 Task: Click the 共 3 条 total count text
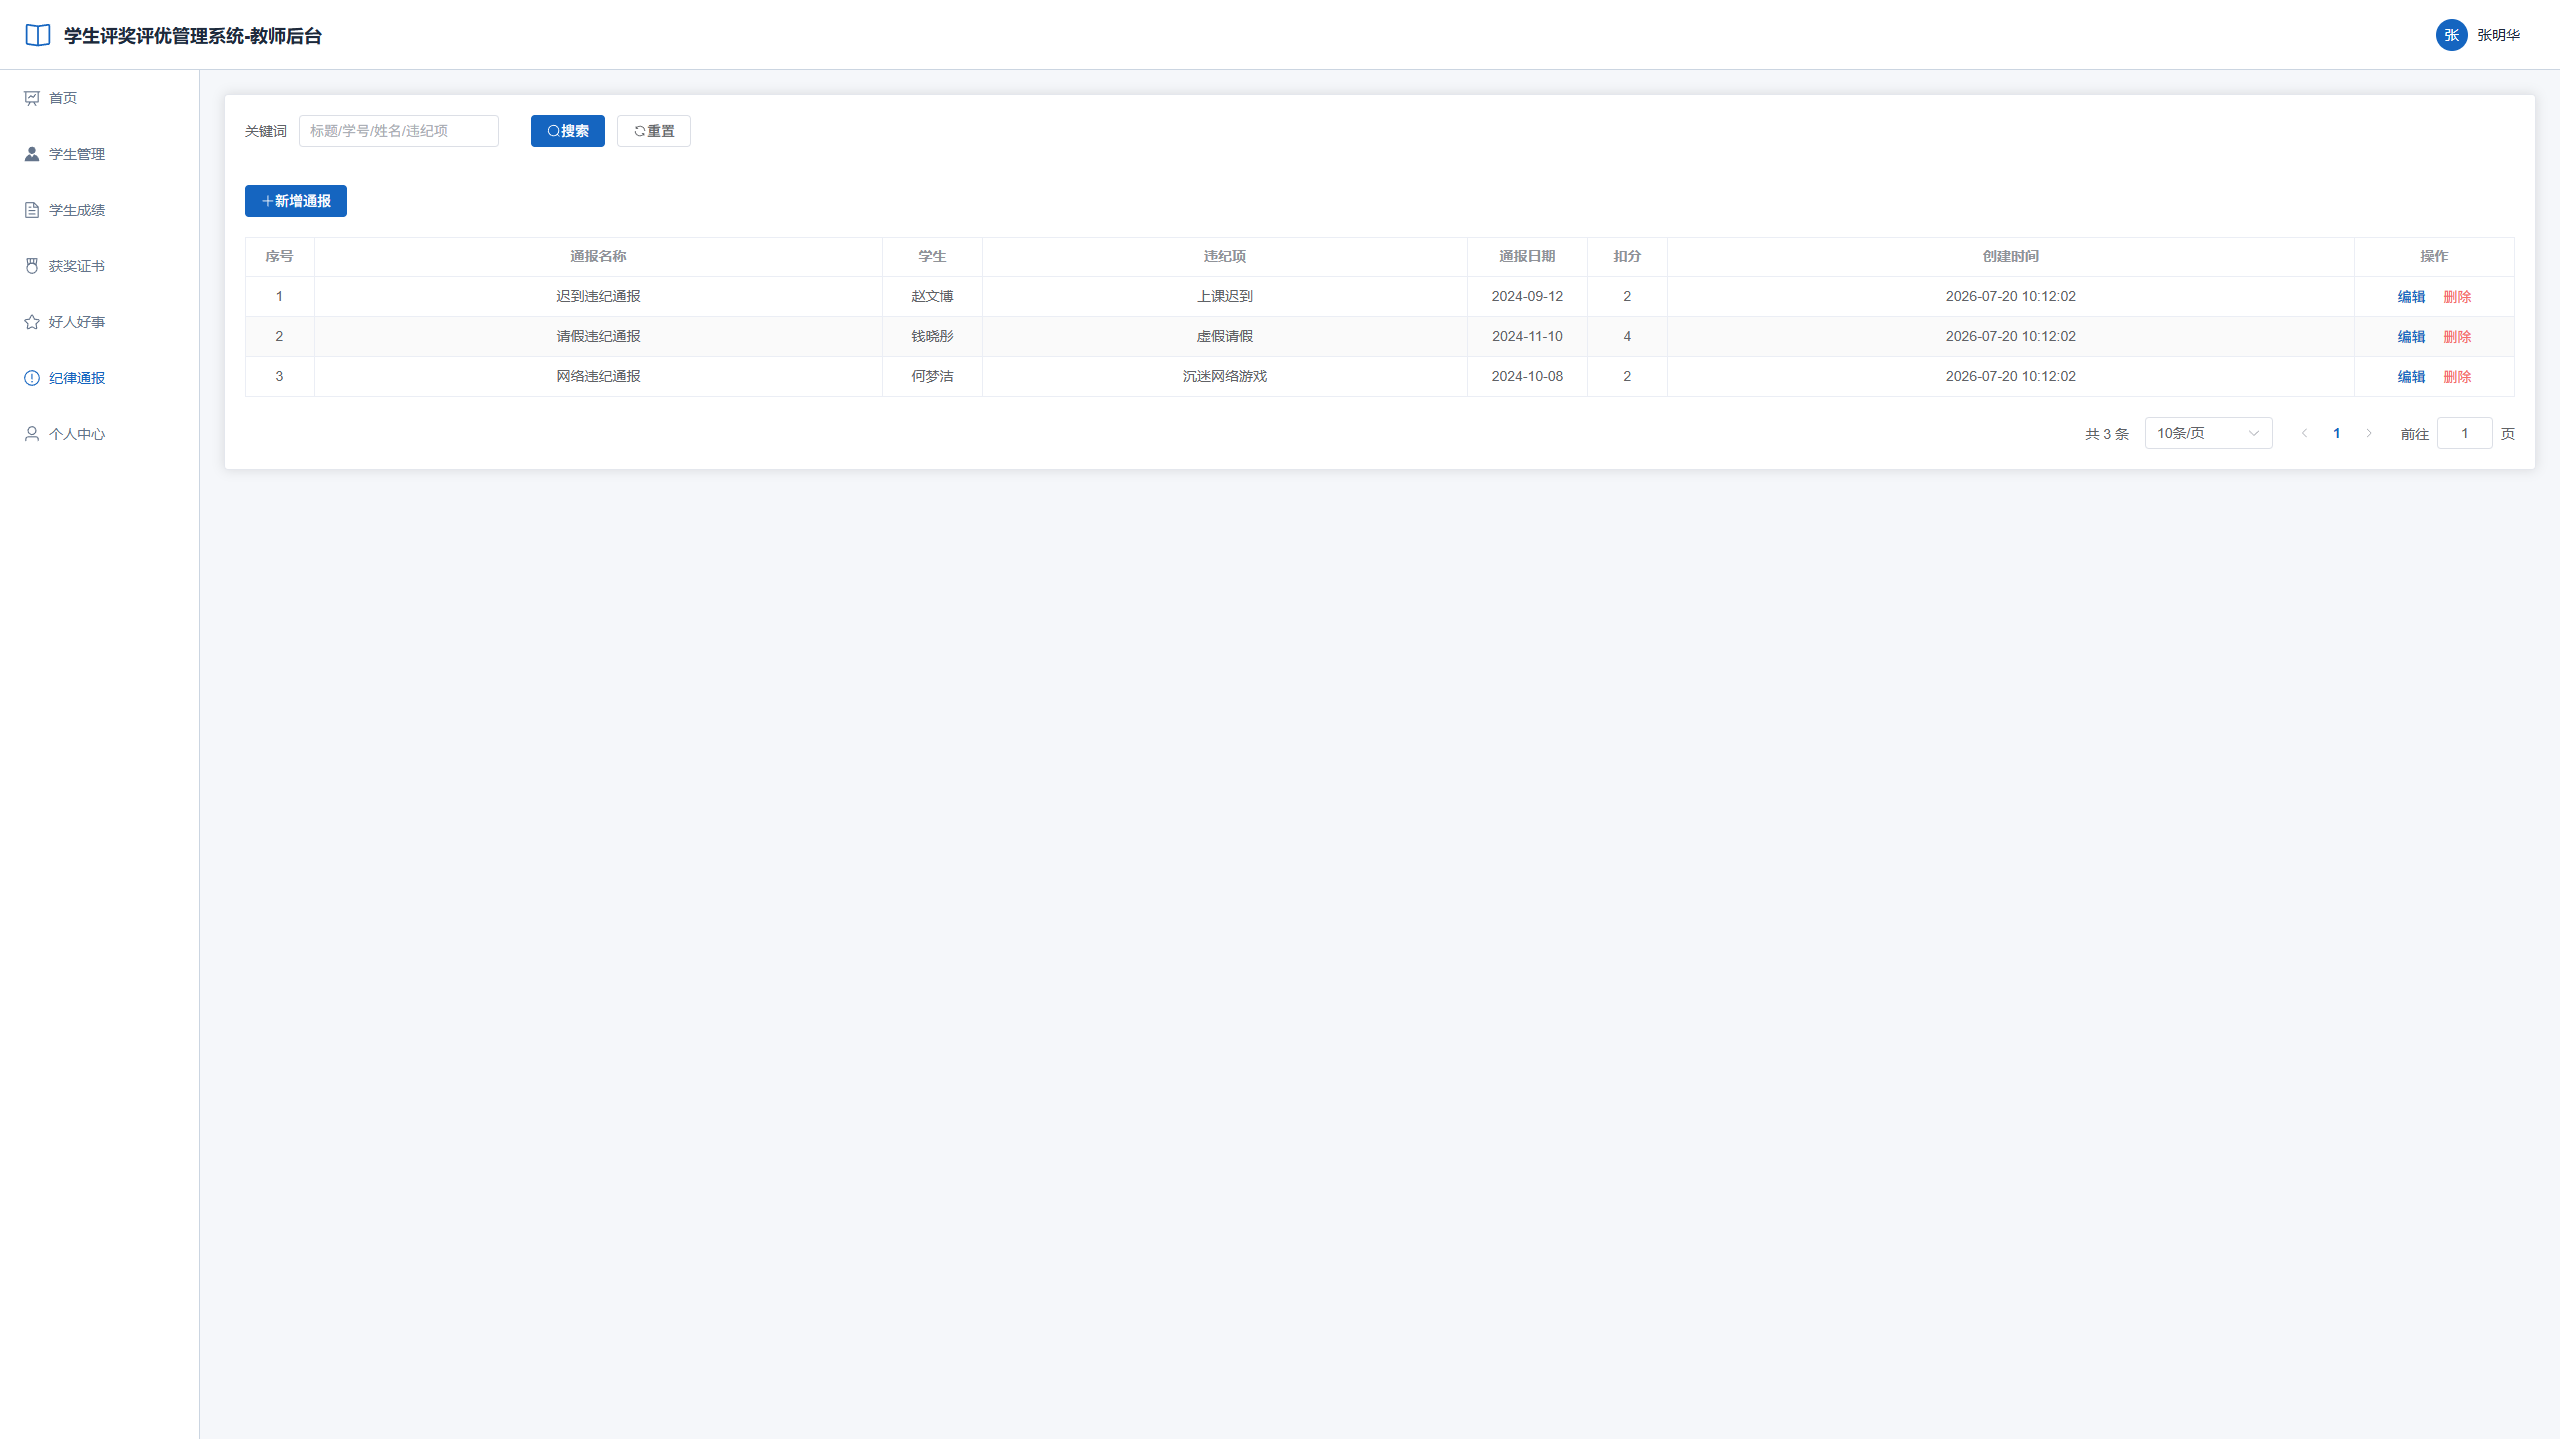click(x=2107, y=434)
